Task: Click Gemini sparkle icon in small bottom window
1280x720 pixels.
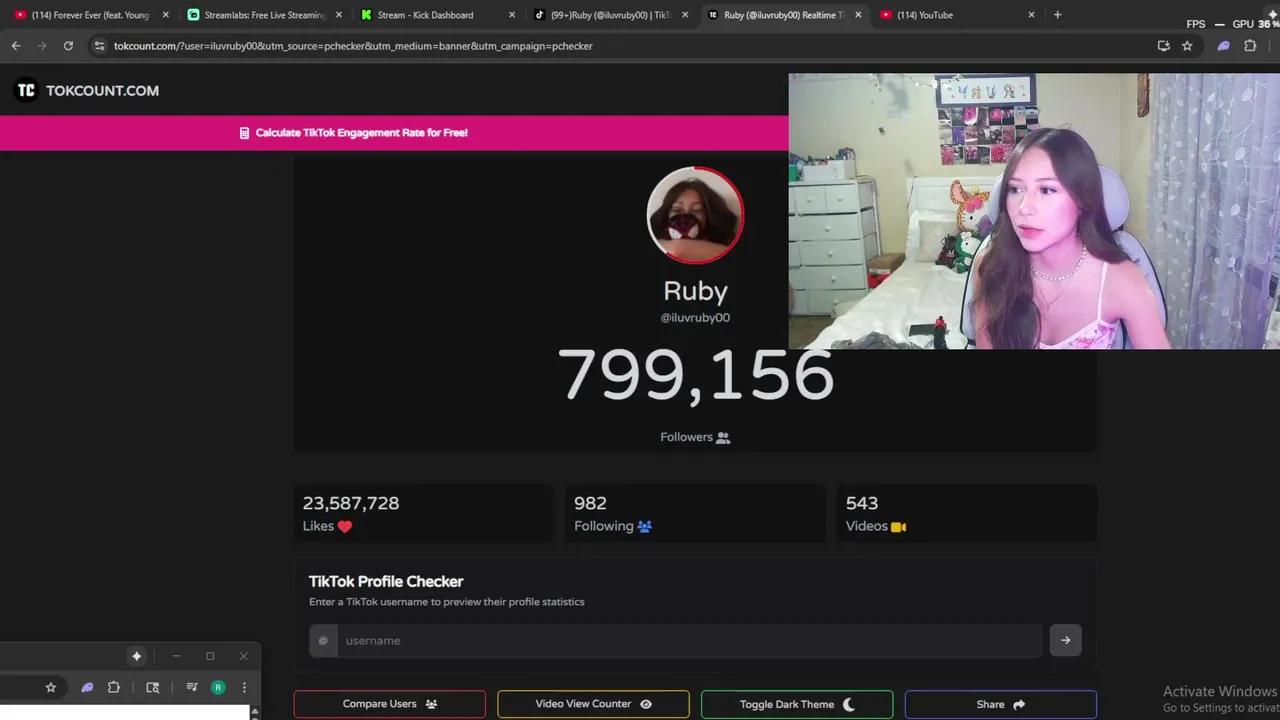Action: click(137, 656)
